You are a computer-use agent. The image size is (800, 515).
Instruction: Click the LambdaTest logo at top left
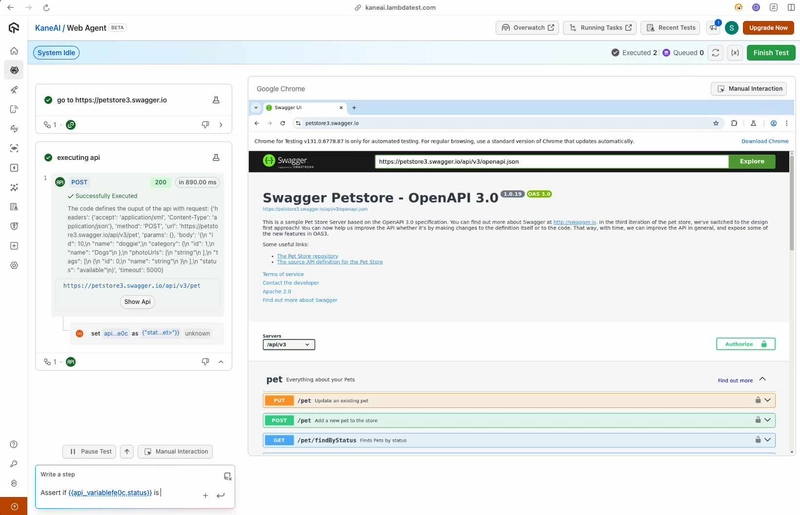pos(14,28)
